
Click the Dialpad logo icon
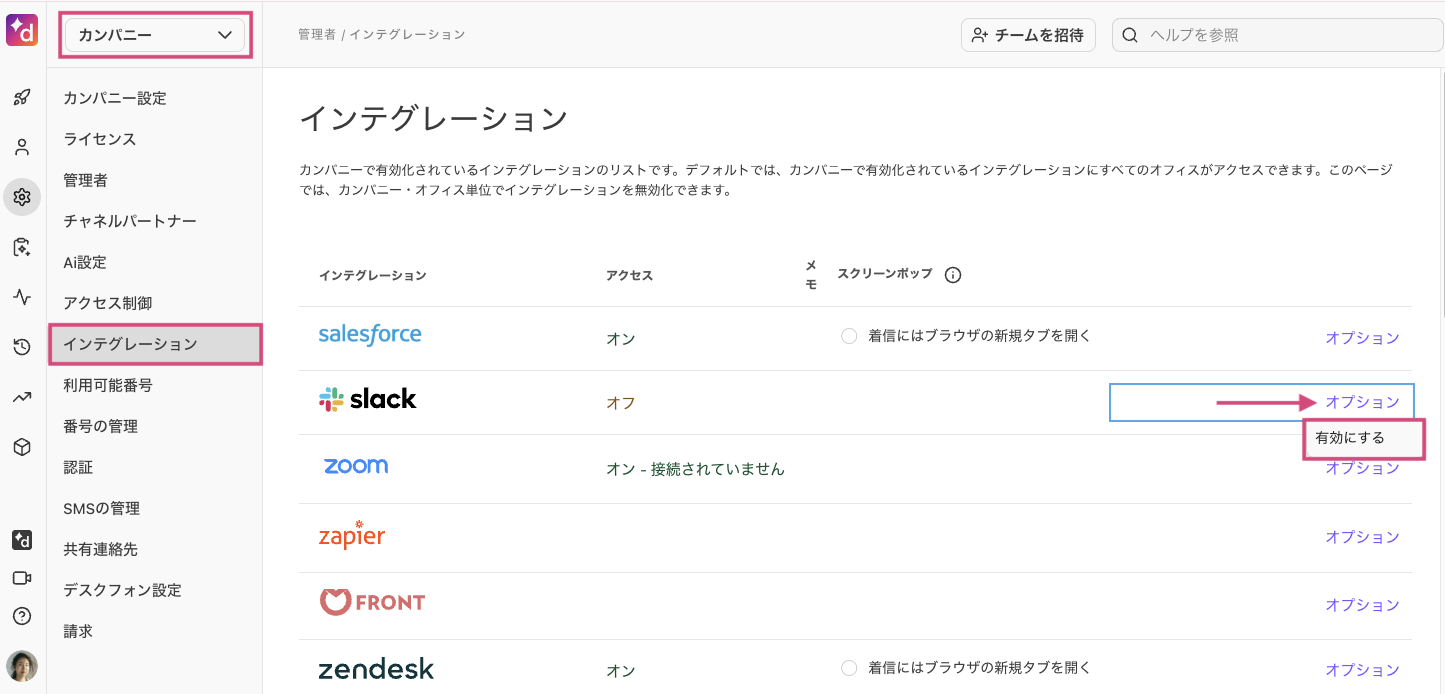(22, 30)
